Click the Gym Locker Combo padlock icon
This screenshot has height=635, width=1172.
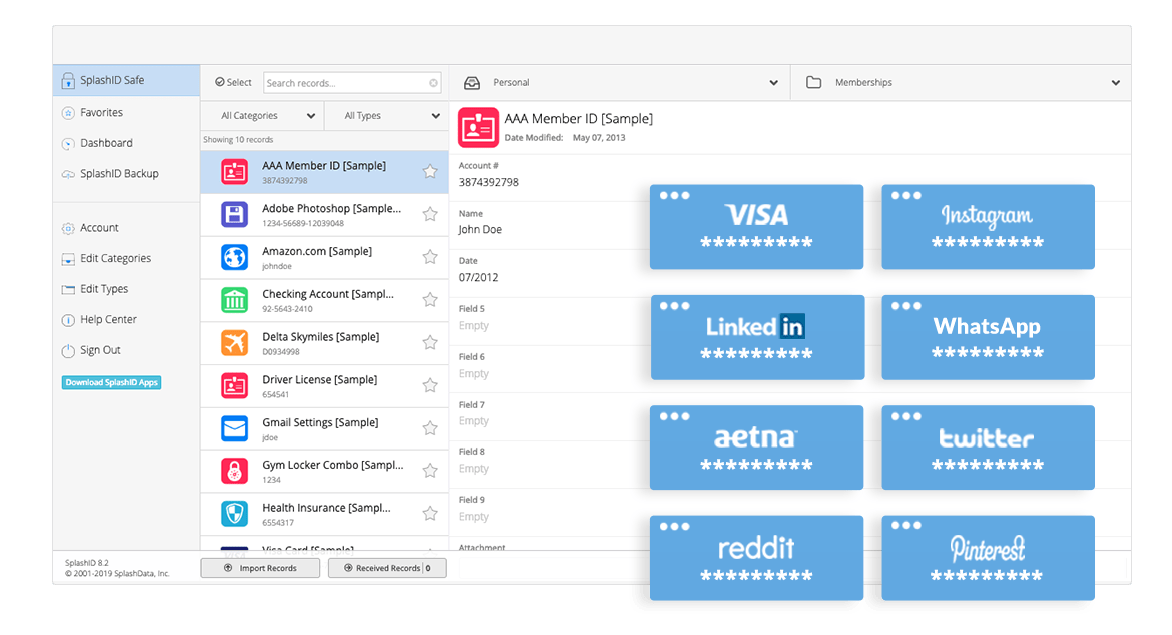pyautogui.click(x=233, y=471)
